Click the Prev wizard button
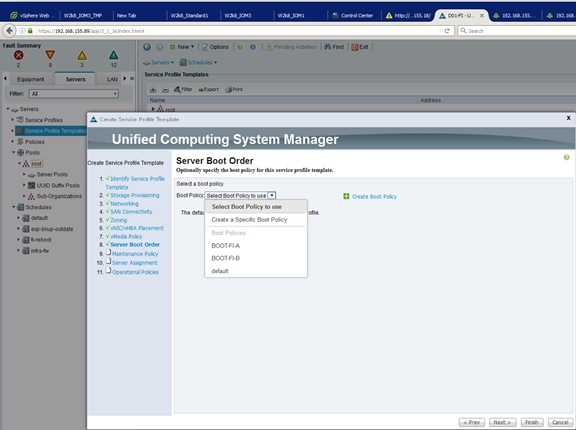Viewport: 576px width, 430px height. click(x=472, y=422)
